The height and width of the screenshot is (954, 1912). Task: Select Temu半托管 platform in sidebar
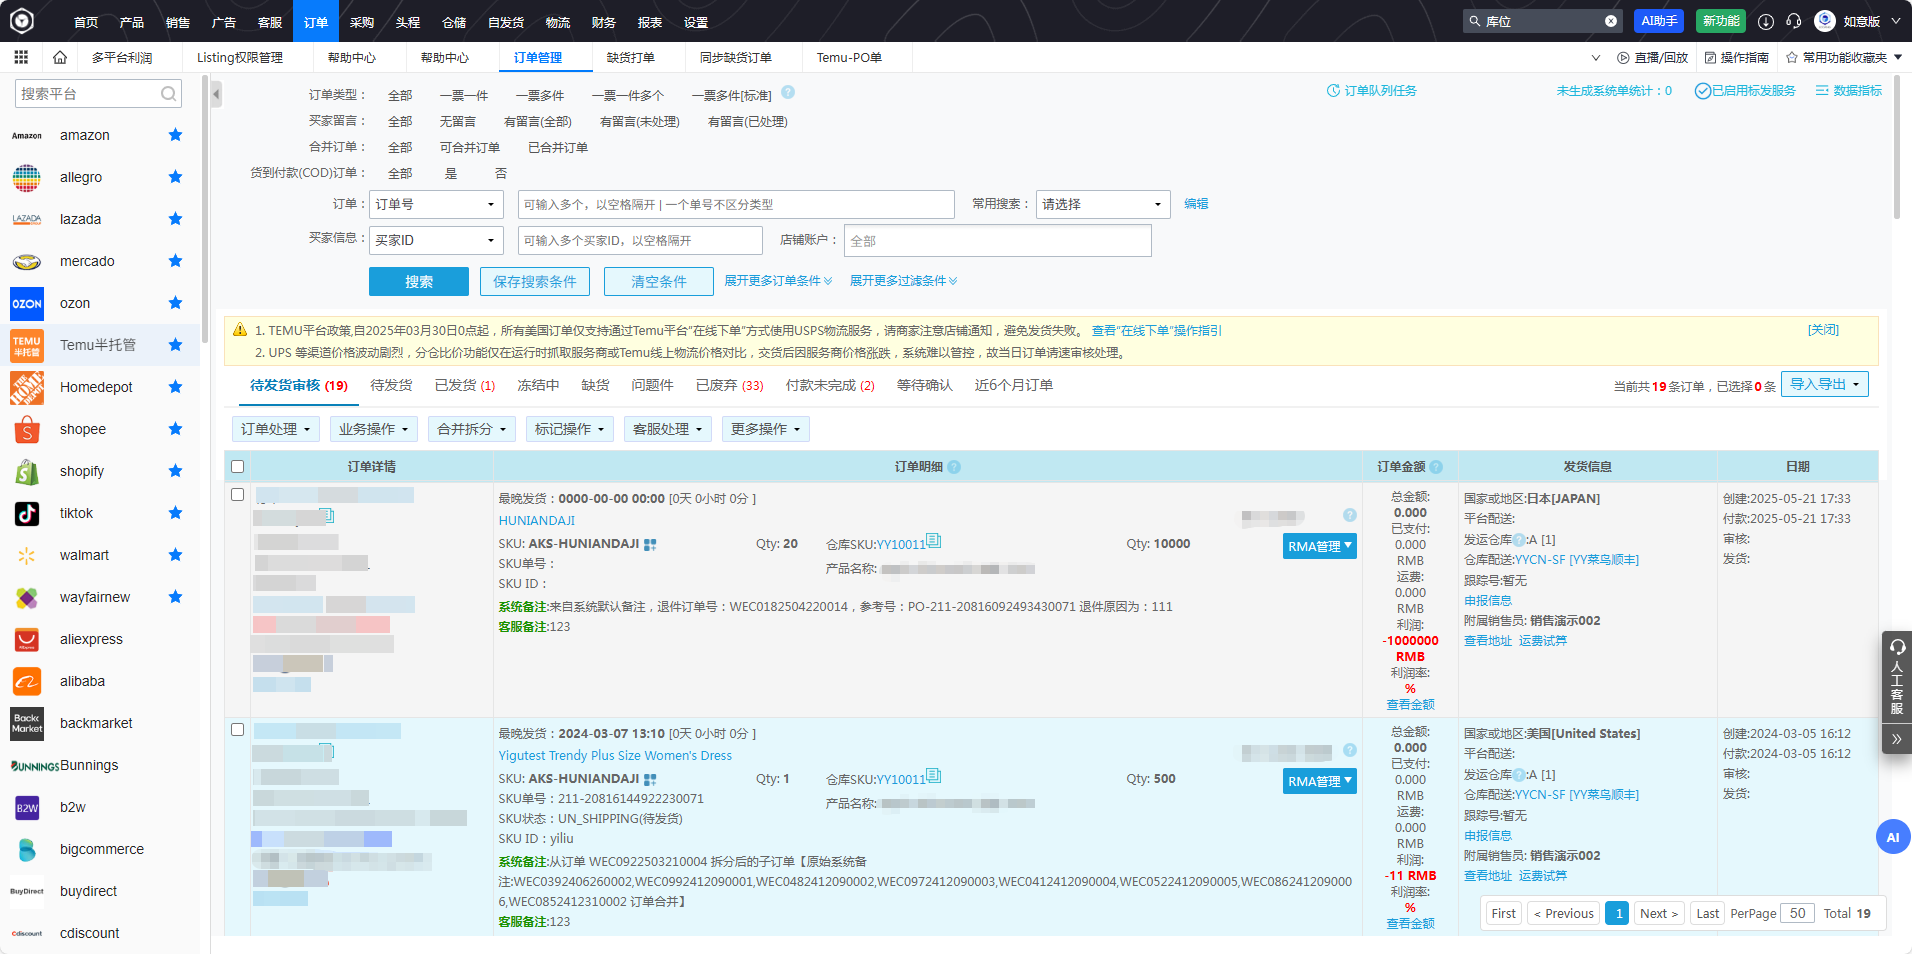point(97,344)
